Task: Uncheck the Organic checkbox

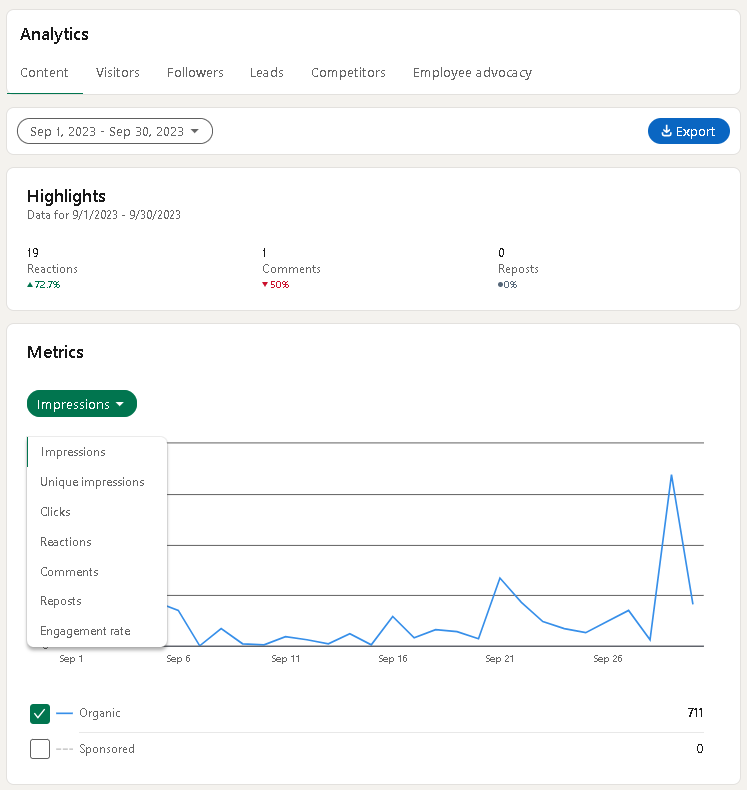Action: pos(40,713)
